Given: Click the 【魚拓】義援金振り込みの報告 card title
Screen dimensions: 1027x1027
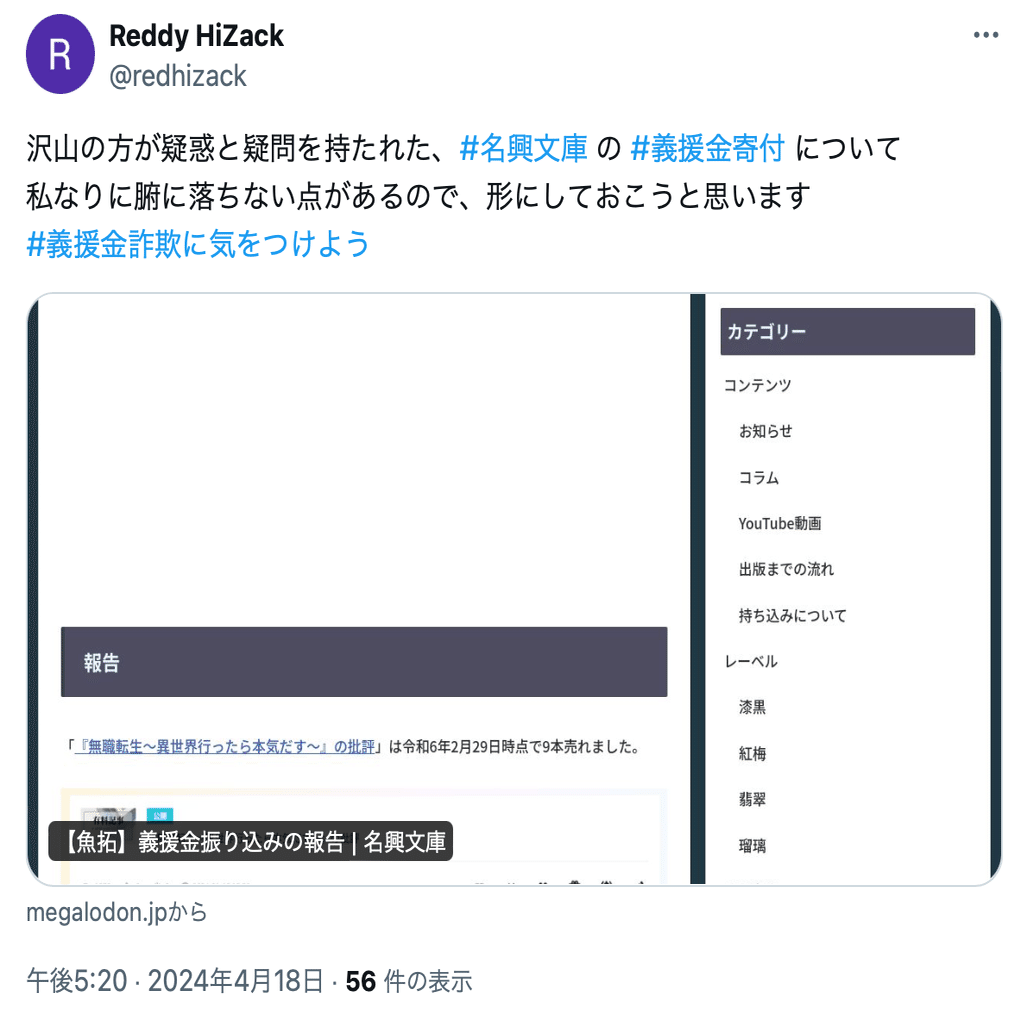Looking at the screenshot, I should [251, 841].
